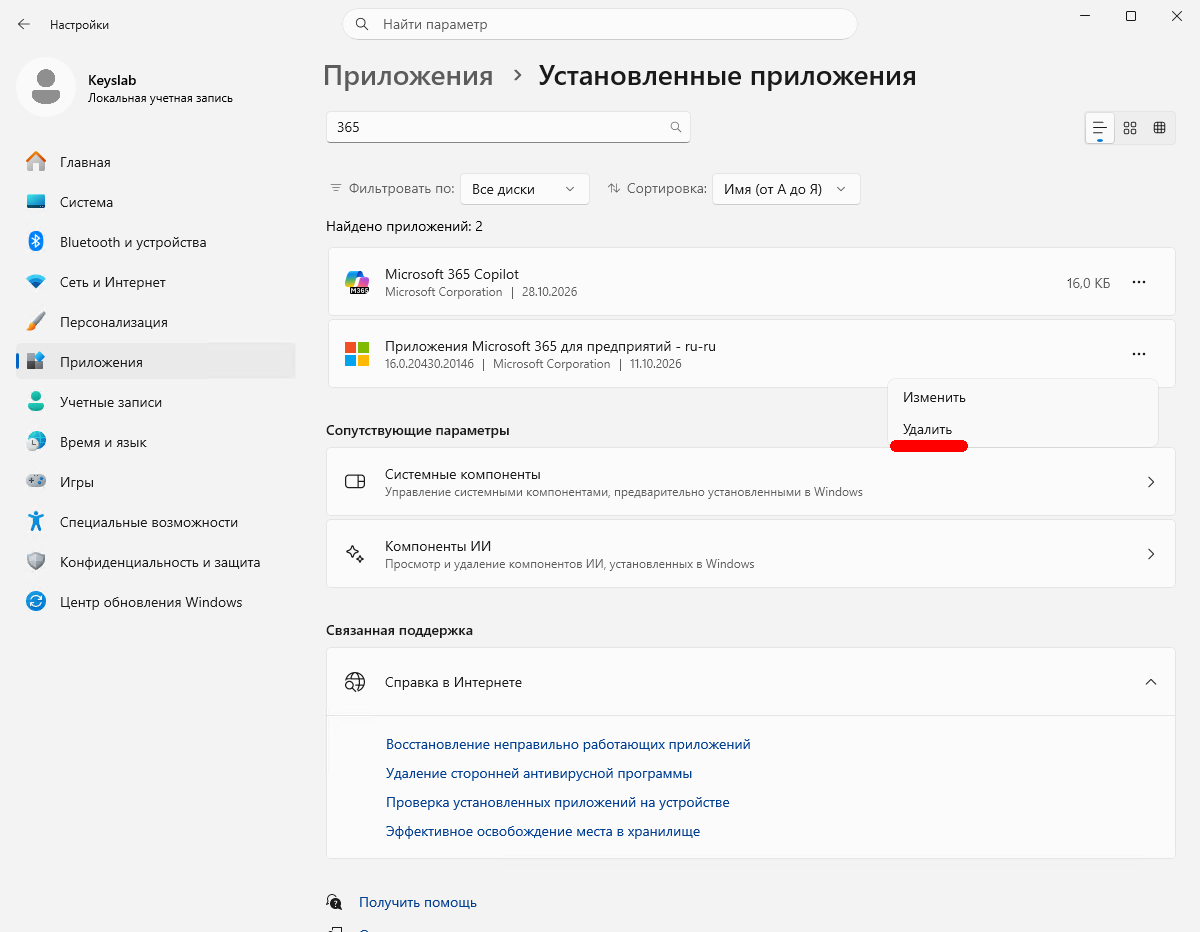Image resolution: width=1200 pixels, height=932 pixels.
Task: Click the 16,0 КБ size value
Action: tap(1088, 283)
